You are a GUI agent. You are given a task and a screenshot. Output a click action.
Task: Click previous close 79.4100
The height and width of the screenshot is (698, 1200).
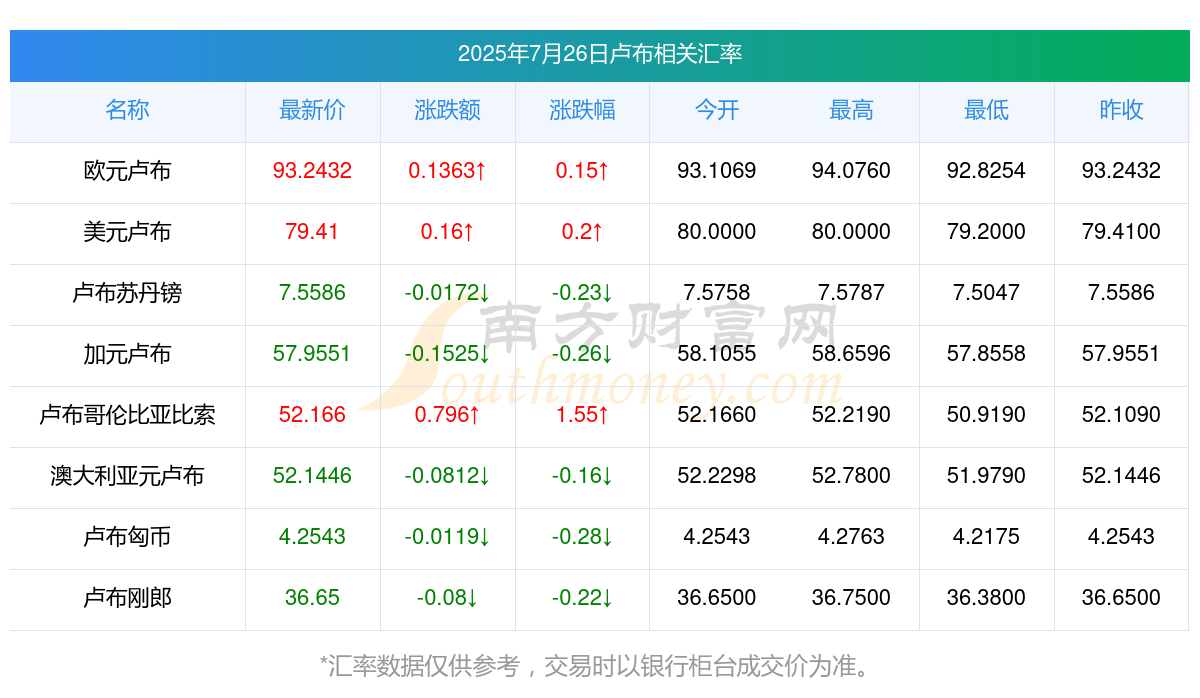1121,232
